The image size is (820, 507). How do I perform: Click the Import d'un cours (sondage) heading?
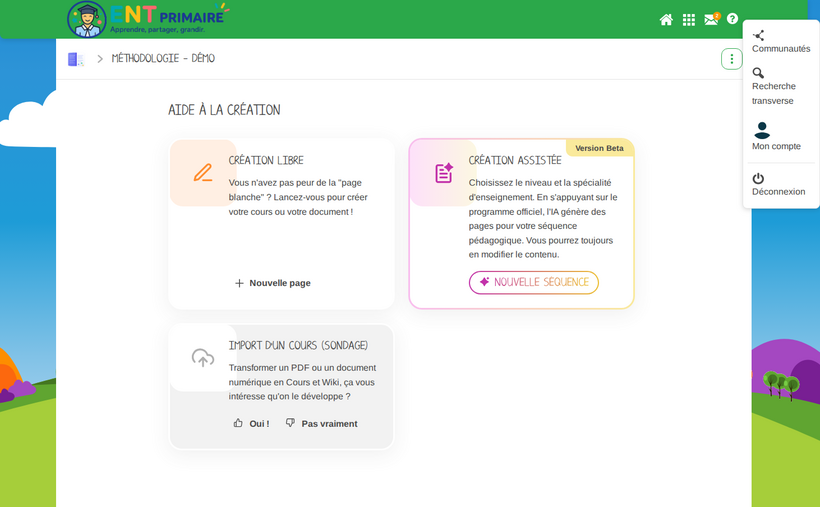coord(298,345)
